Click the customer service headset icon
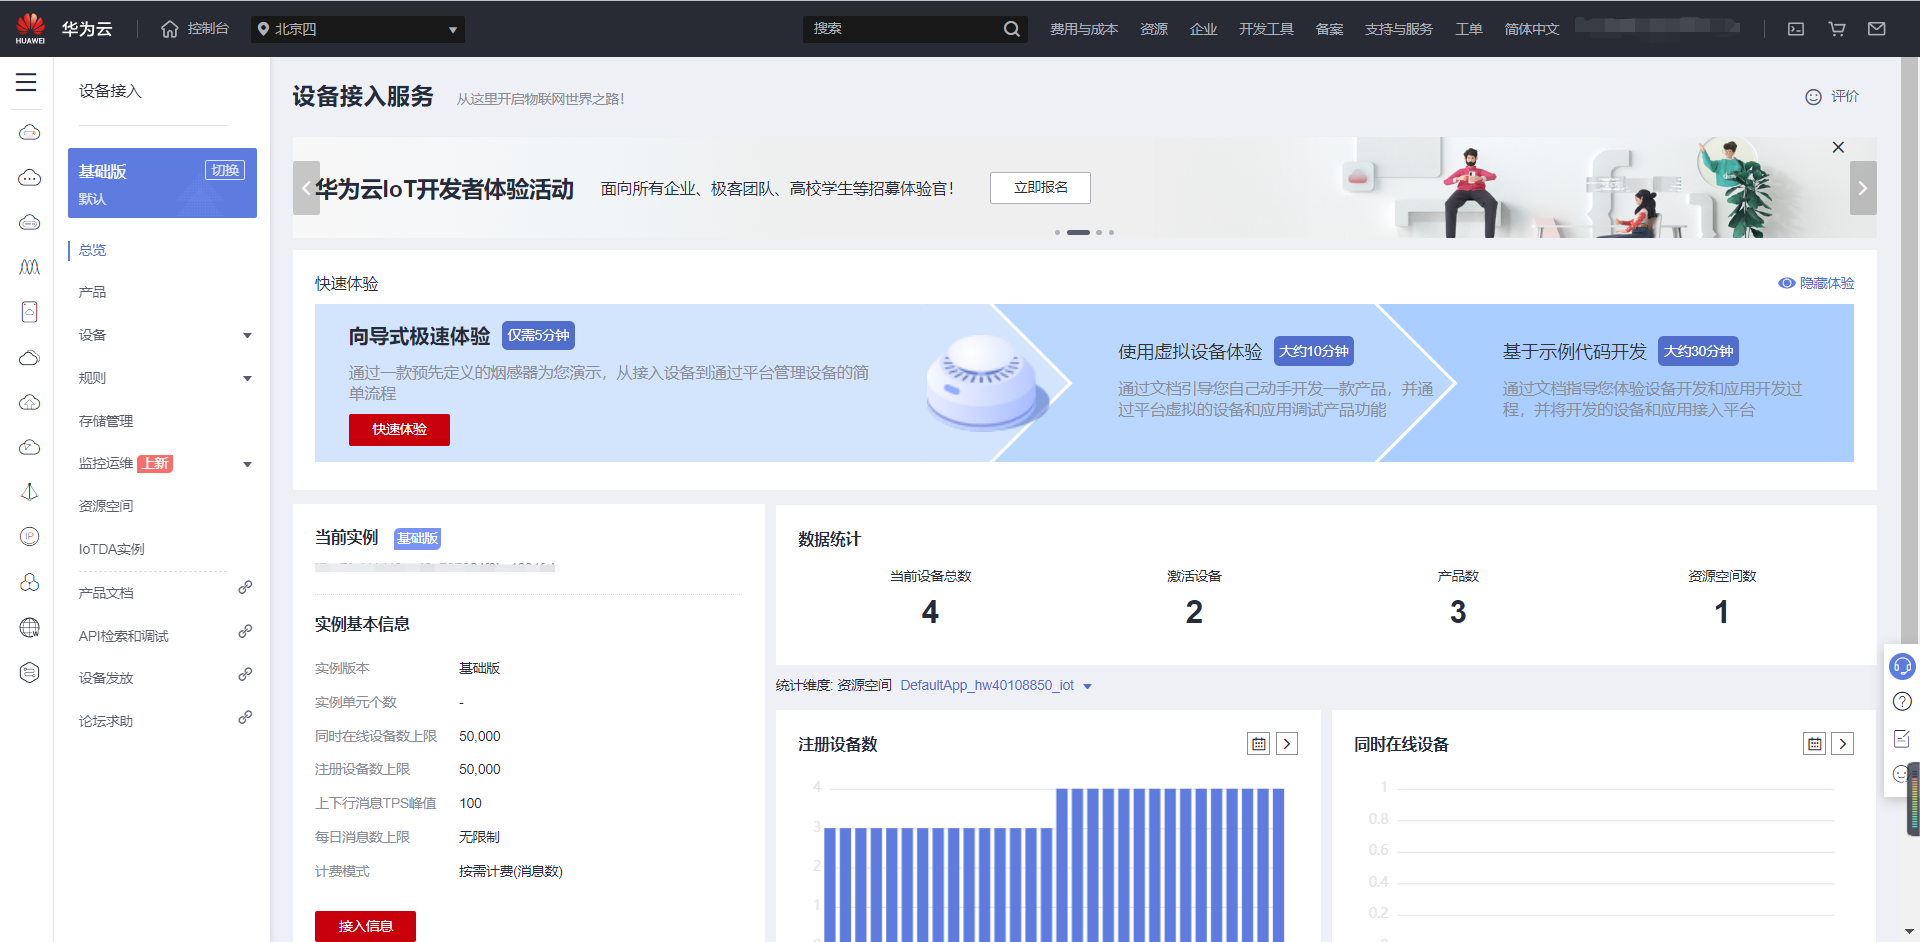Image resolution: width=1920 pixels, height=942 pixels. 1902,666
